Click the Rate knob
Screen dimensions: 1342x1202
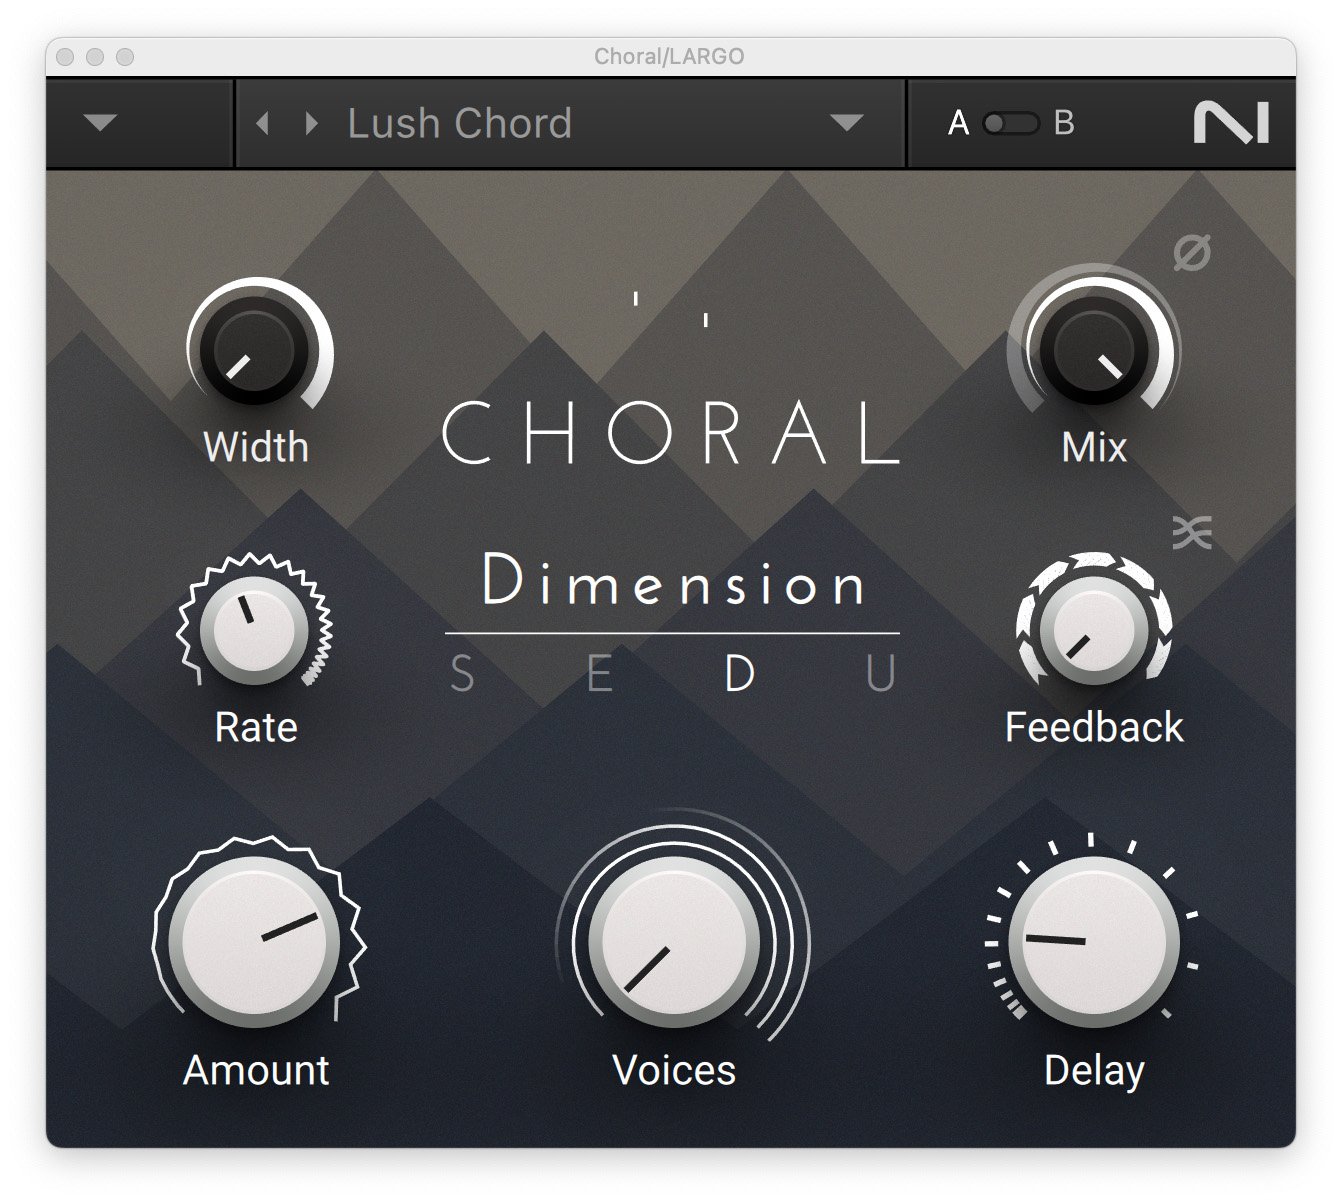click(x=255, y=629)
